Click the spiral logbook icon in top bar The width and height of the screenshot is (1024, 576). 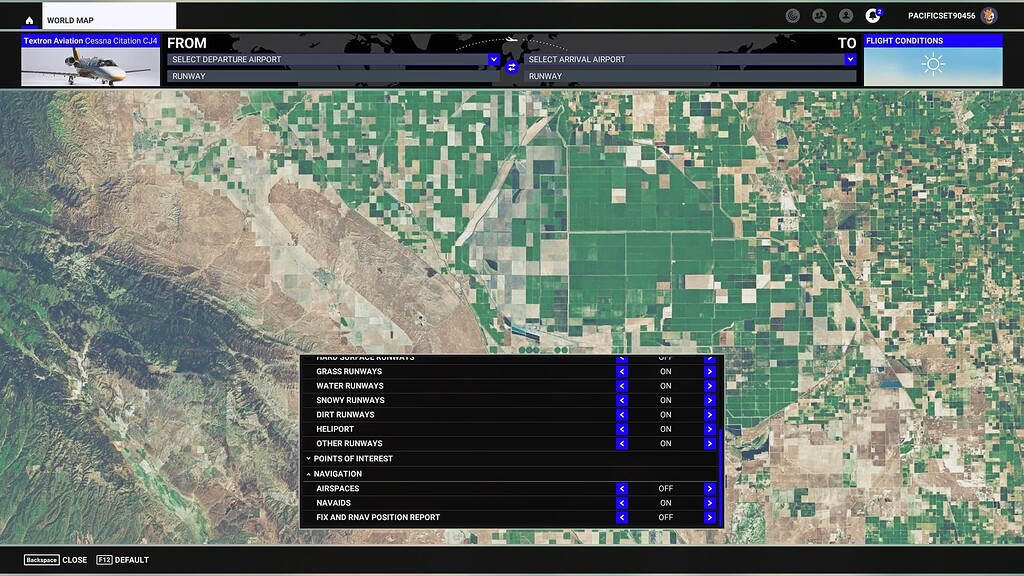coord(795,14)
